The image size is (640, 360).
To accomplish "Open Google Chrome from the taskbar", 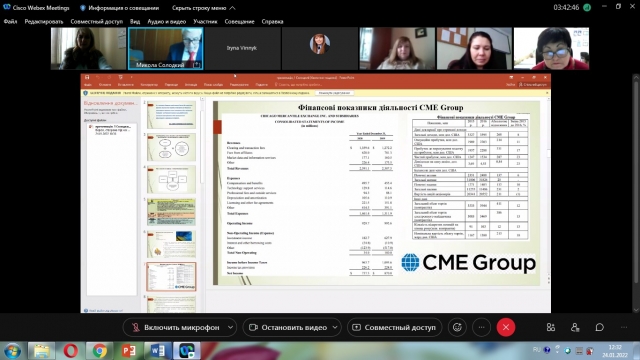I will tap(100, 351).
